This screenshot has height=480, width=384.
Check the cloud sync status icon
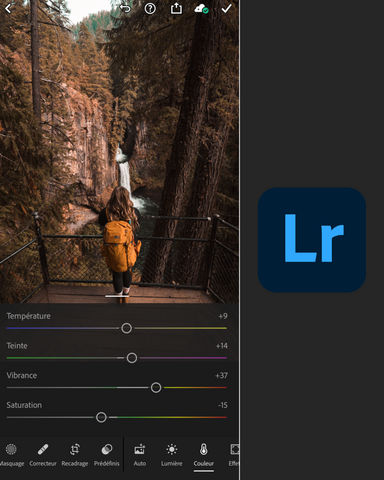pos(201,9)
